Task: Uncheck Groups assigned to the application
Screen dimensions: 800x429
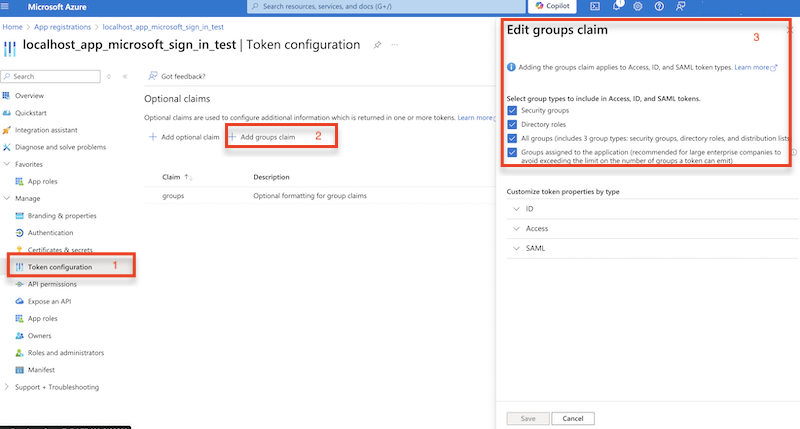Action: point(512,152)
